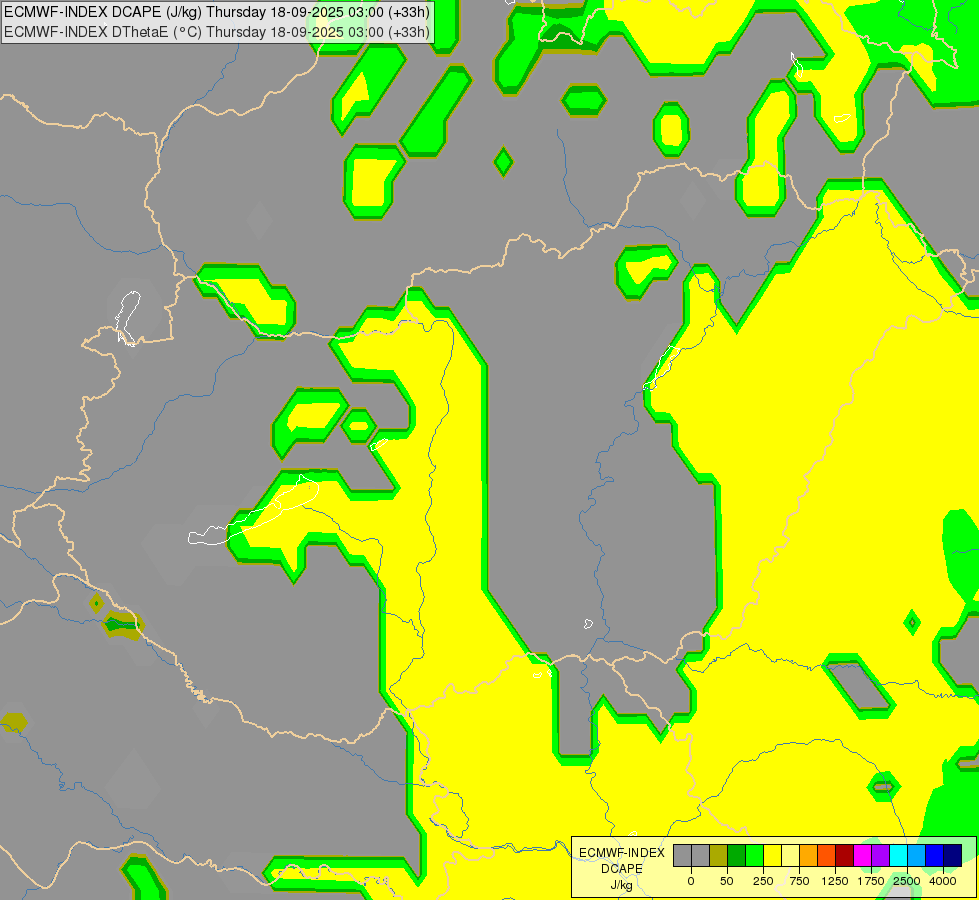Click the legend value label 50
979x900 pixels.
(727, 881)
